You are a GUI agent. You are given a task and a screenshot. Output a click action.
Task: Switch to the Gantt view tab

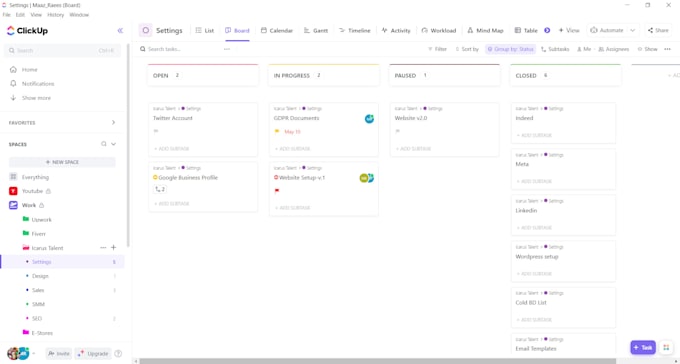pyautogui.click(x=316, y=31)
